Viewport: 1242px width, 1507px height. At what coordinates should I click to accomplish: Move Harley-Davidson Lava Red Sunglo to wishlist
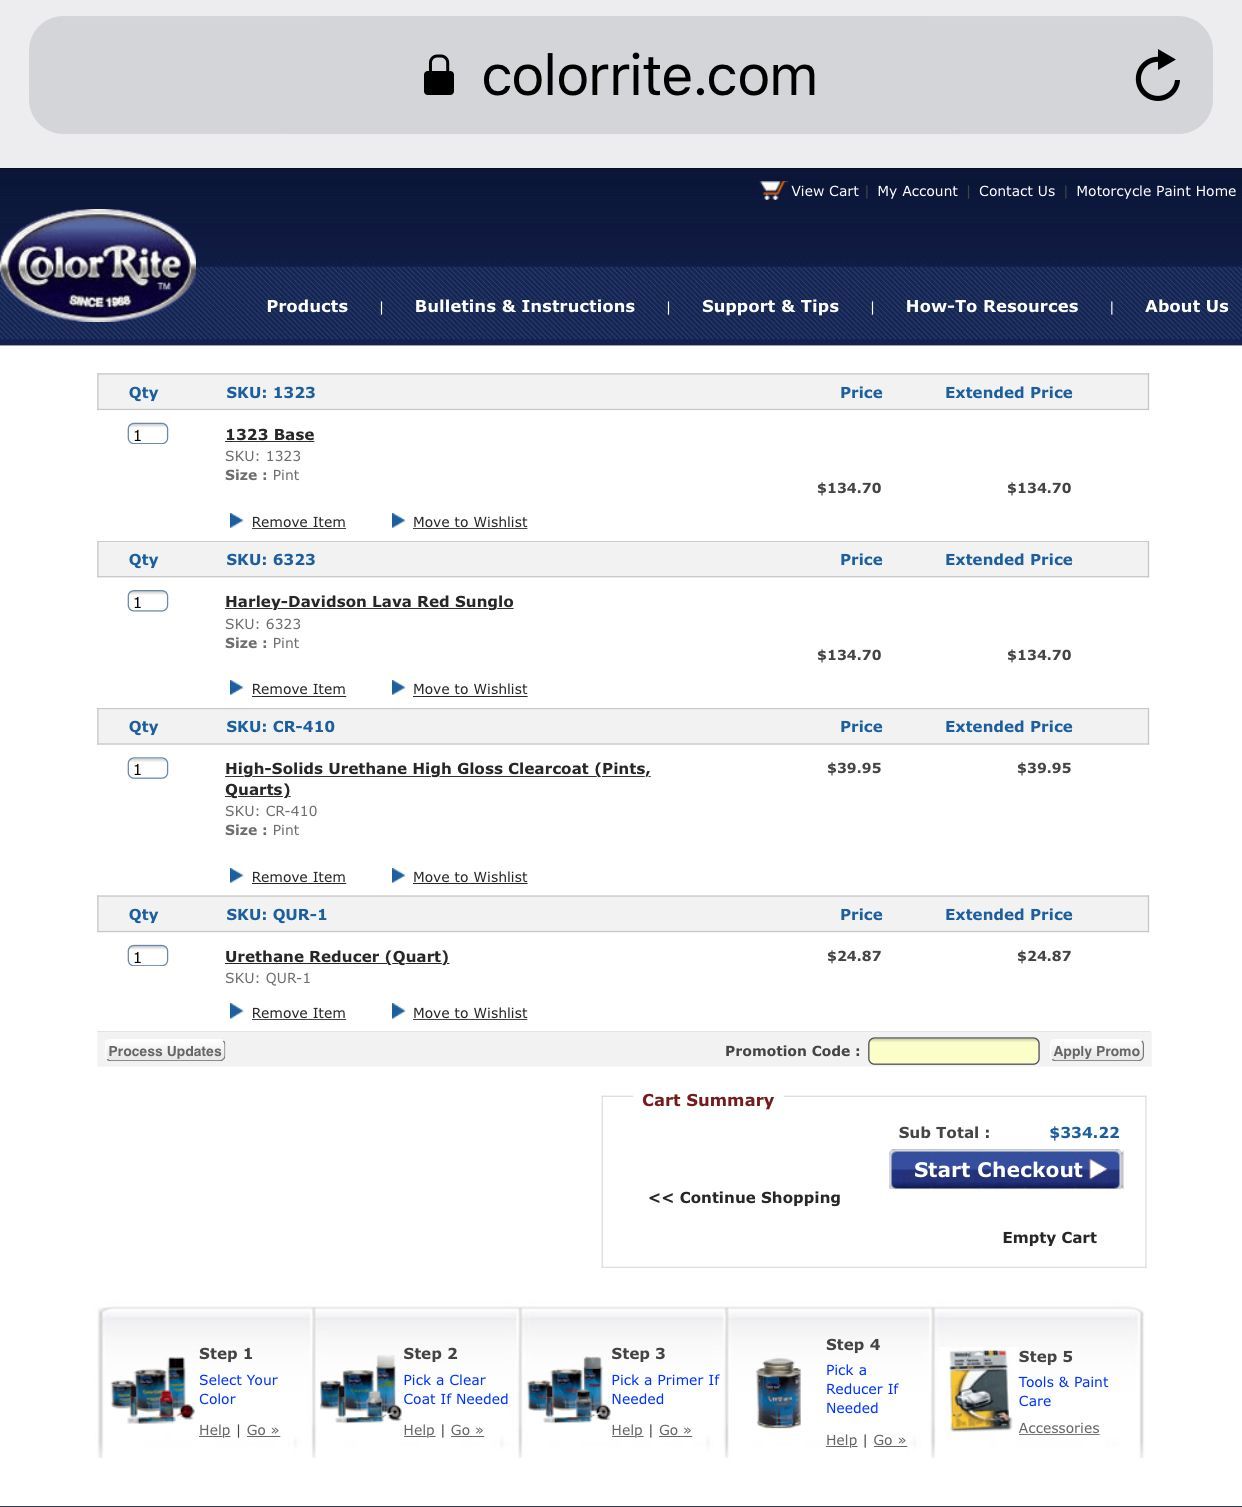[x=469, y=689]
